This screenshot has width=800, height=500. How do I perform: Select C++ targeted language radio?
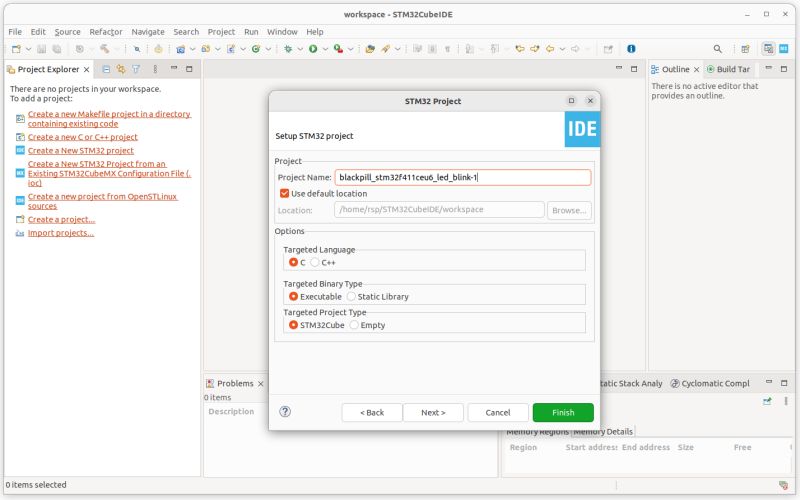(315, 262)
